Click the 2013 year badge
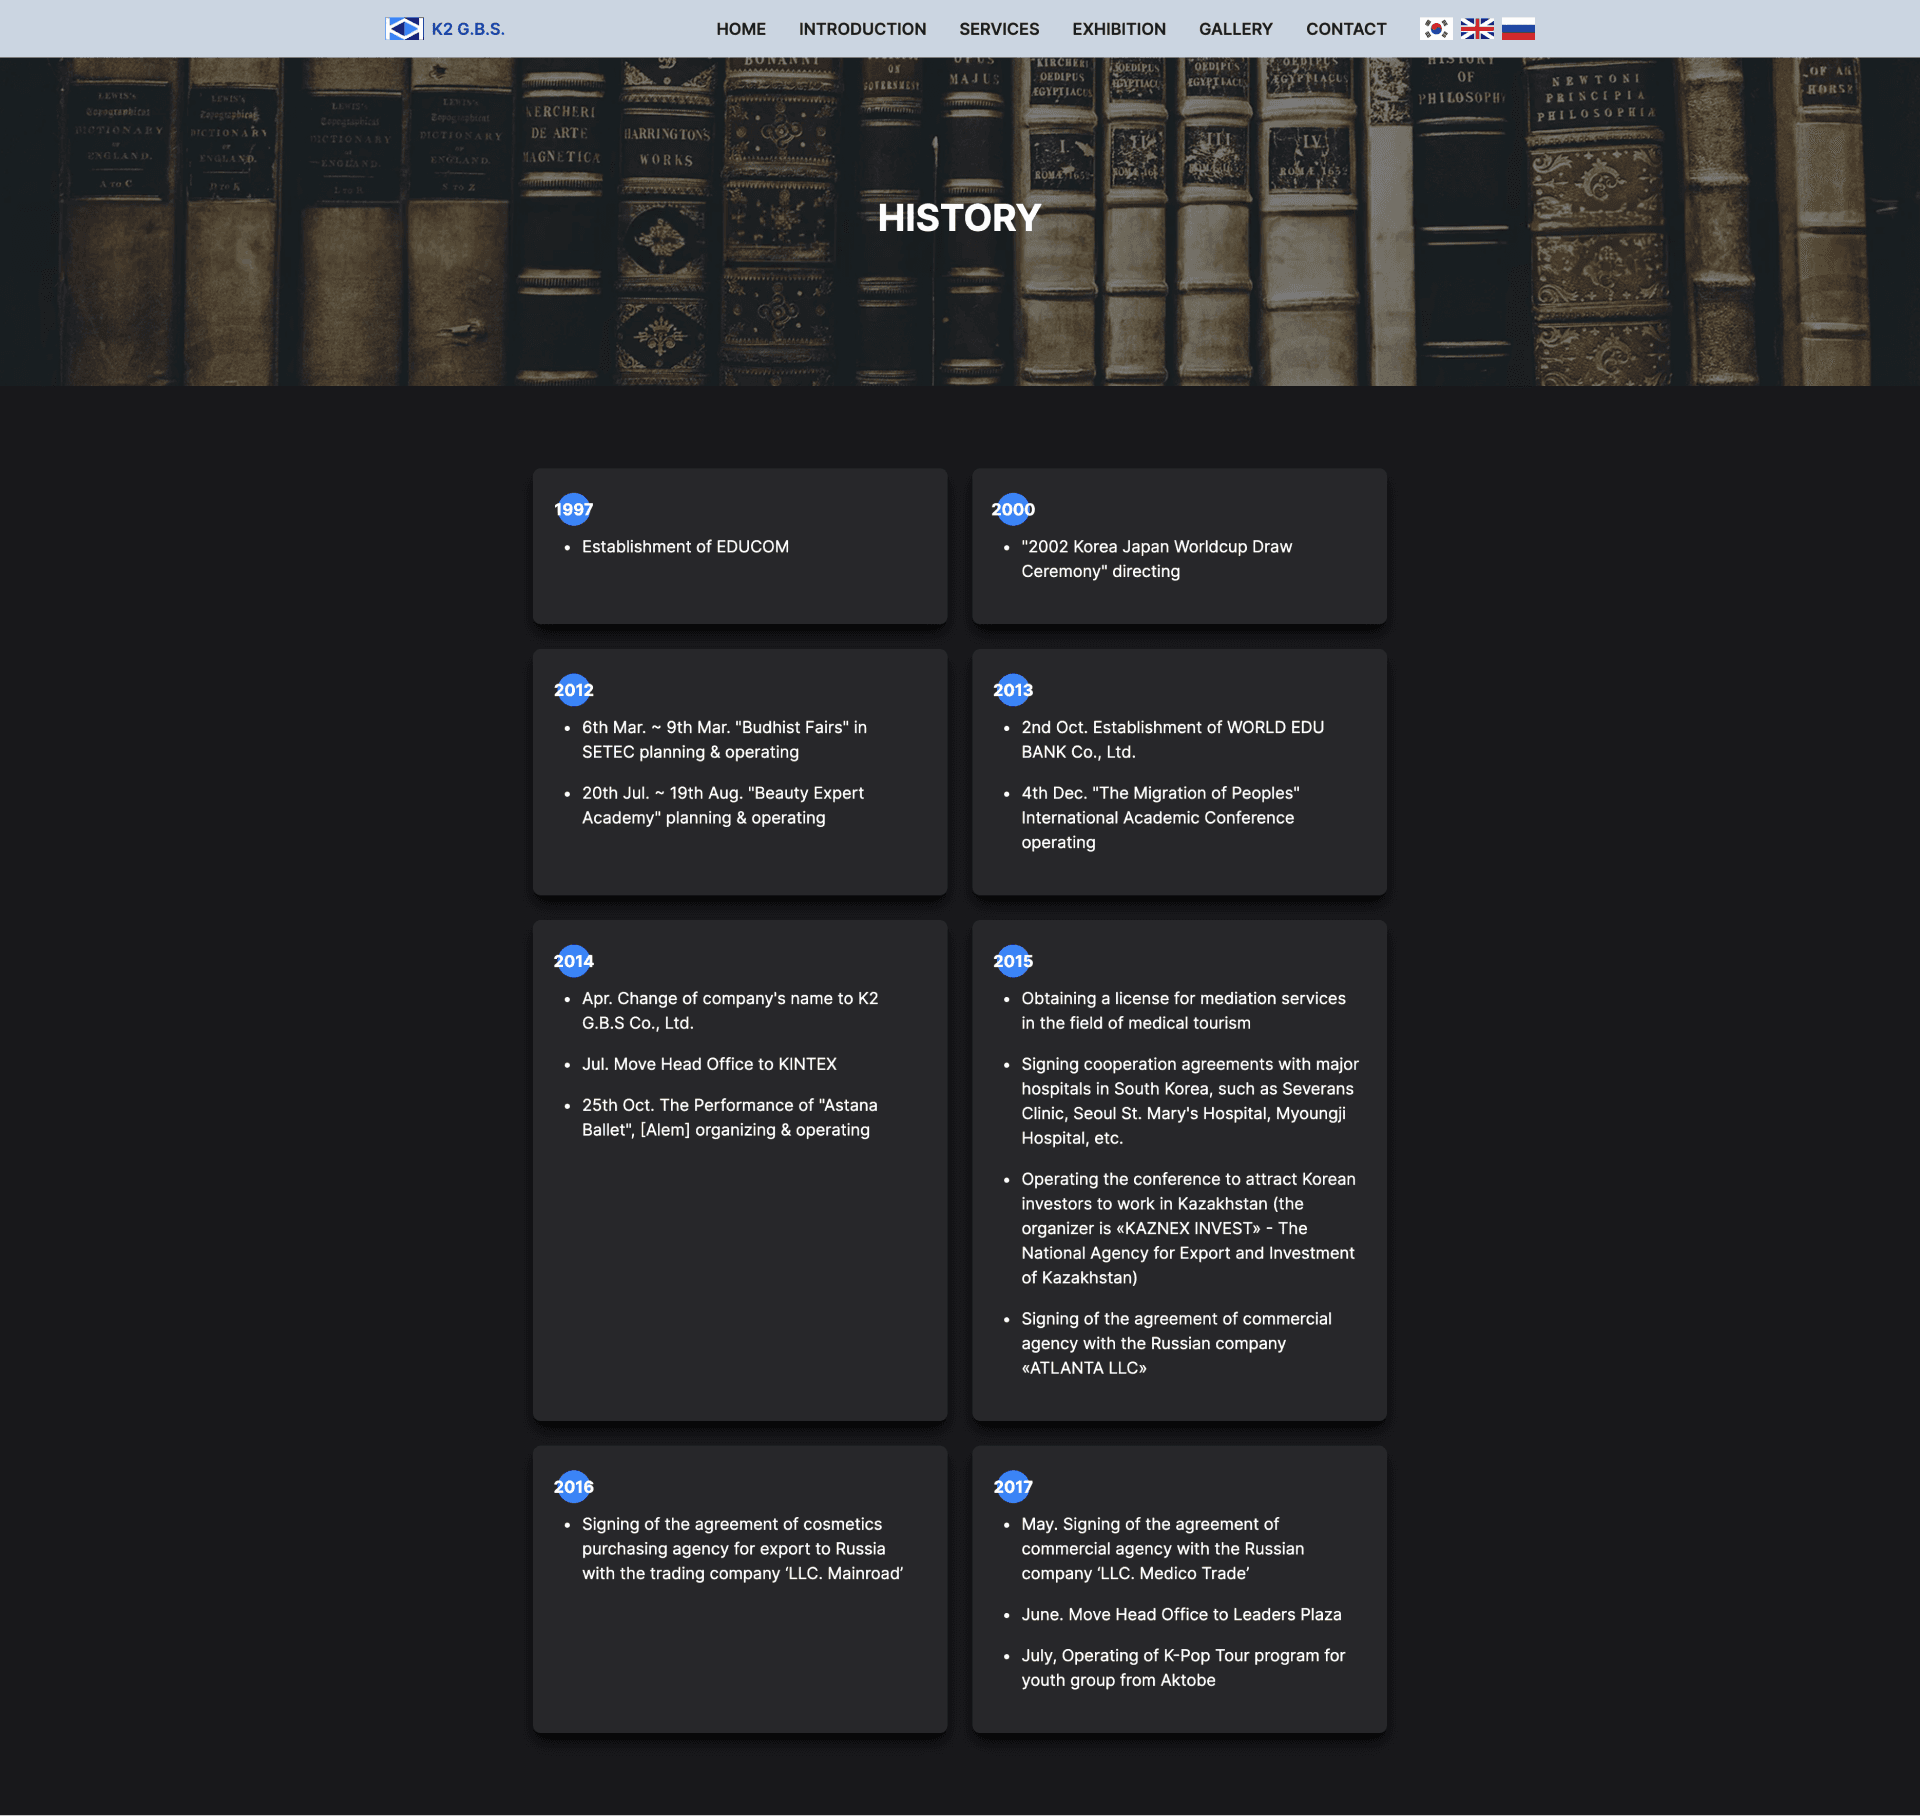The height and width of the screenshot is (1816, 1920). pos(1013,691)
